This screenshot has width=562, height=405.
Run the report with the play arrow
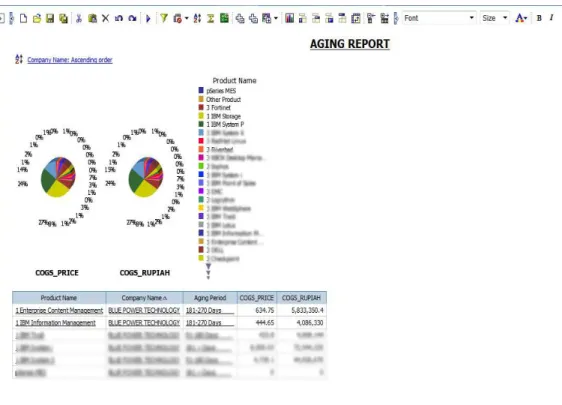(x=148, y=18)
